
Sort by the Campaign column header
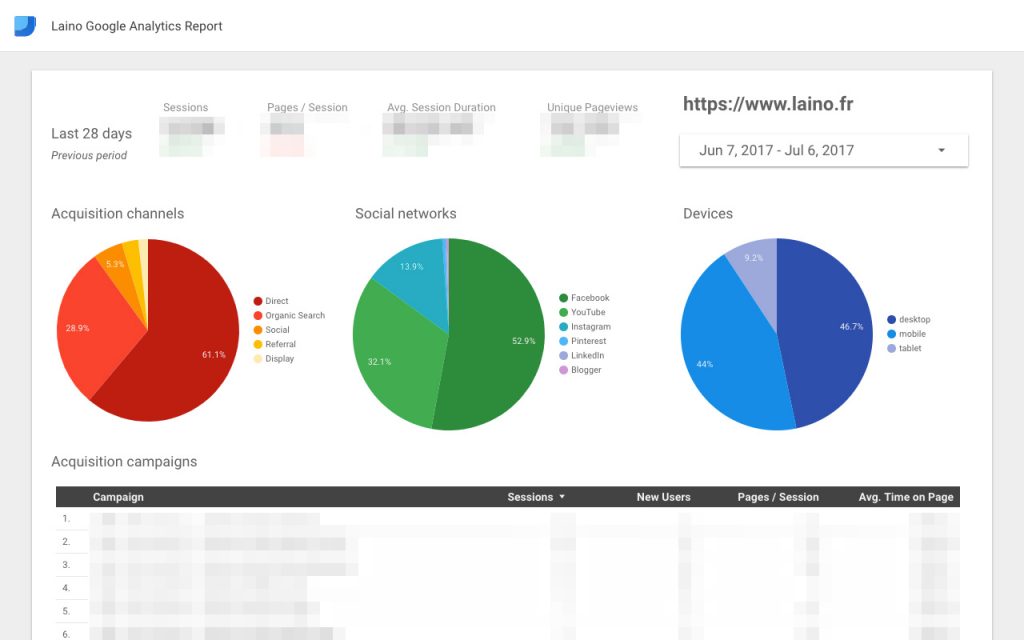[x=118, y=497]
